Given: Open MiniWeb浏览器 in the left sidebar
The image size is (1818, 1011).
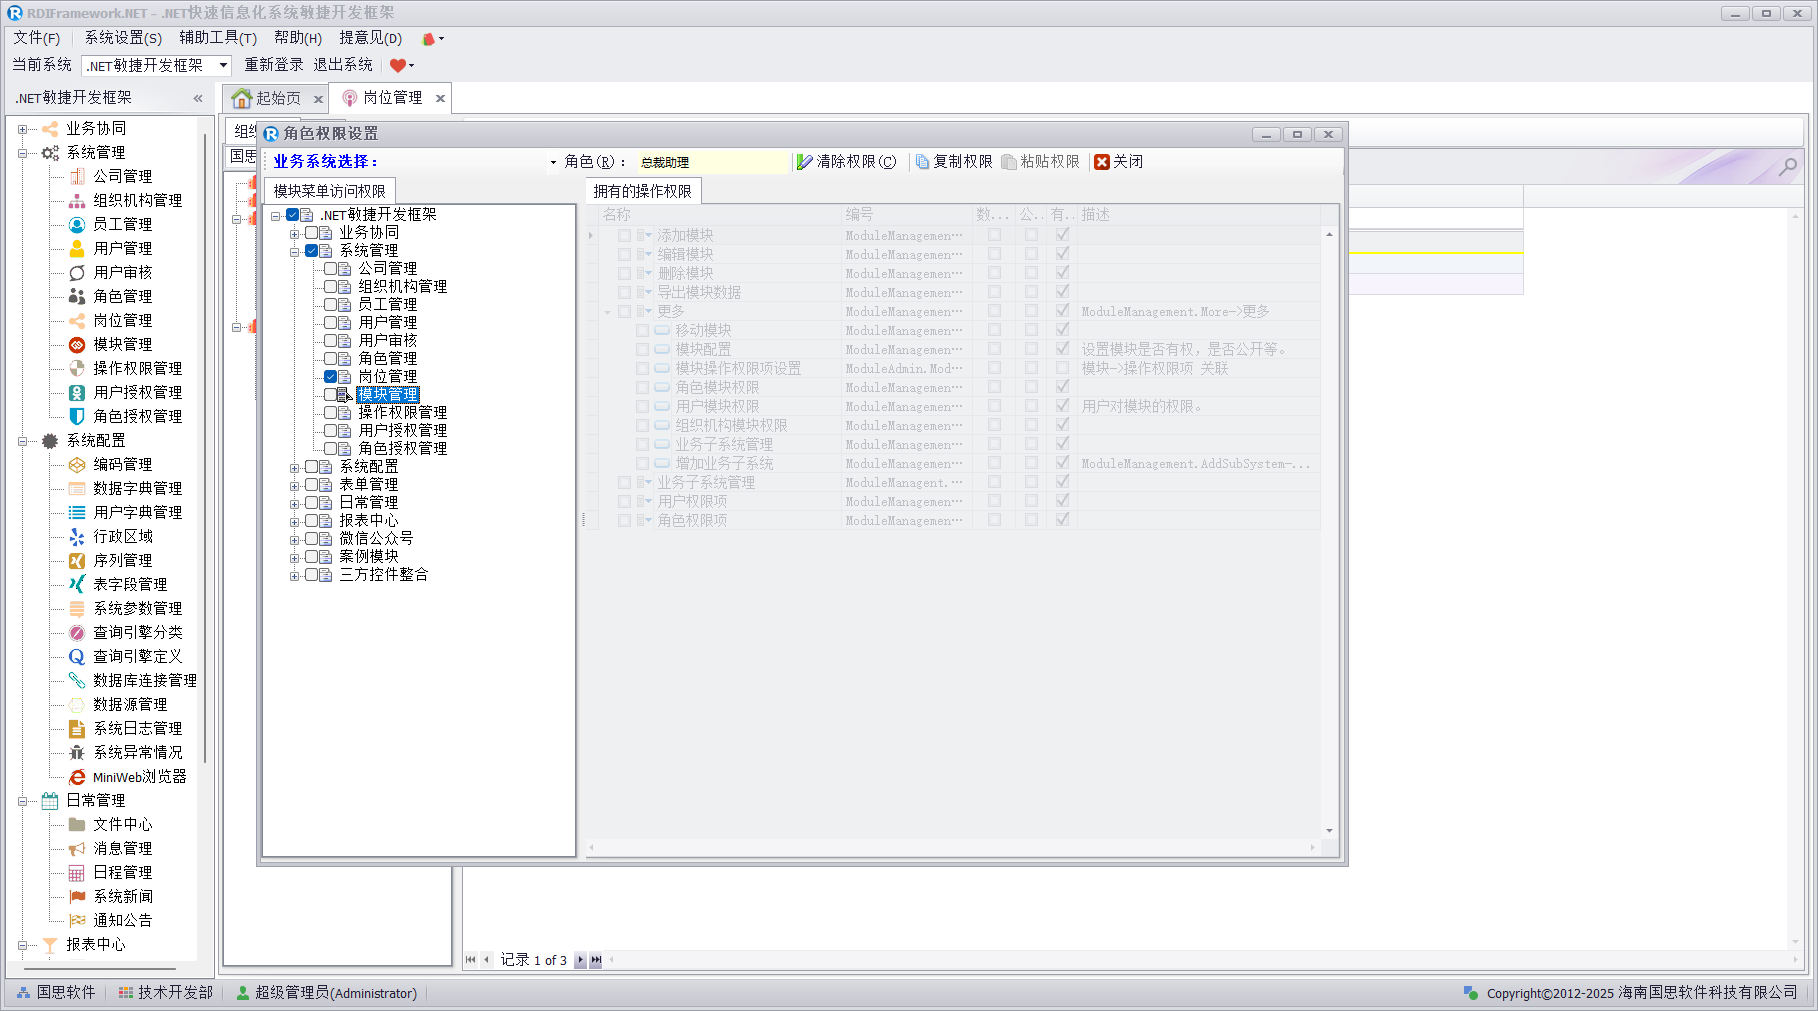Looking at the screenshot, I should pos(139,777).
